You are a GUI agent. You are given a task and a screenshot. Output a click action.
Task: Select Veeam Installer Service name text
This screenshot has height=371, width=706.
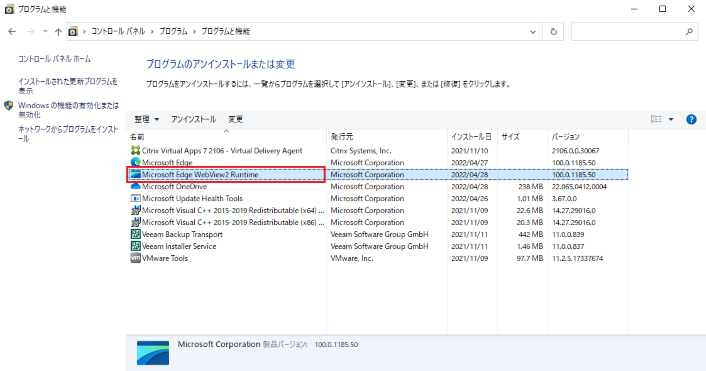click(x=179, y=246)
